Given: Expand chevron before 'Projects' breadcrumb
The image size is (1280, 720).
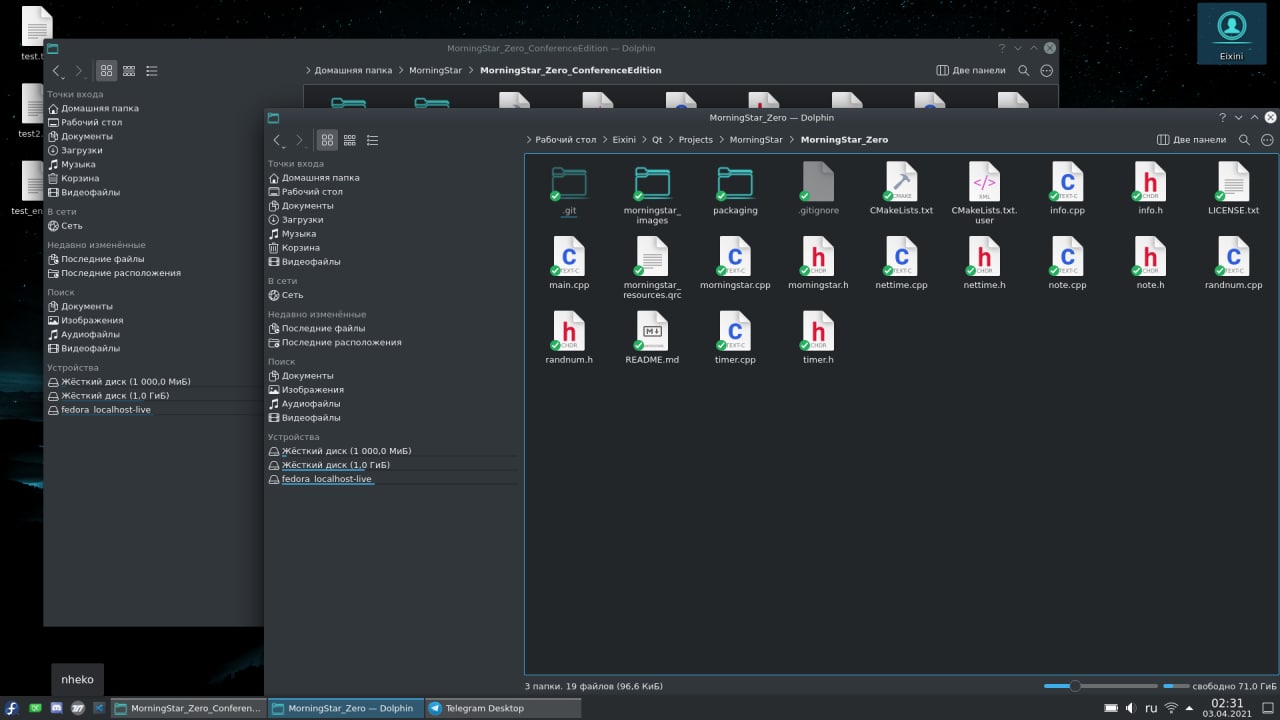Looking at the screenshot, I should pos(671,140).
